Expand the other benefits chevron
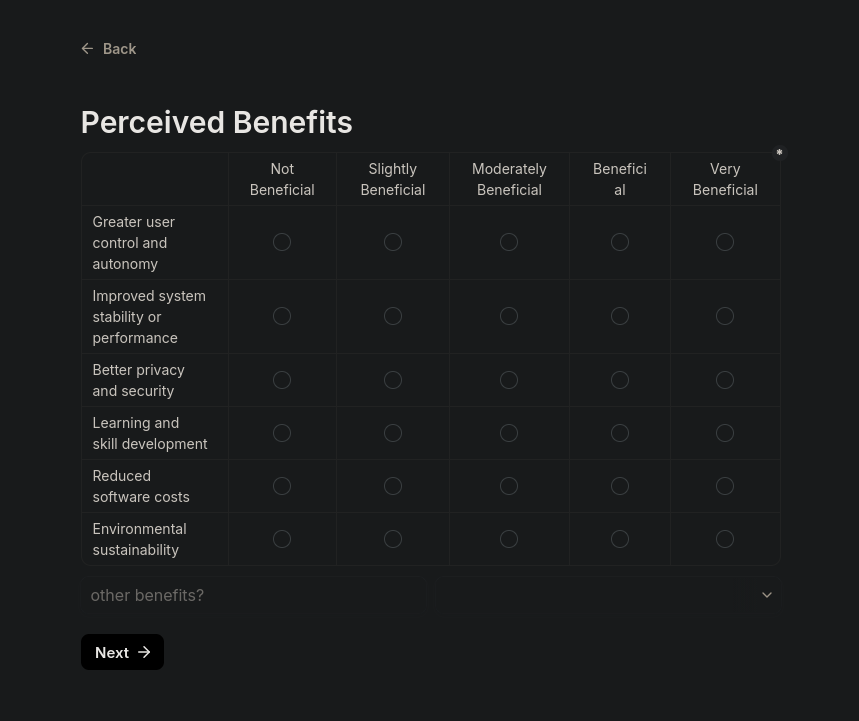The width and height of the screenshot is (859, 721). click(767, 595)
